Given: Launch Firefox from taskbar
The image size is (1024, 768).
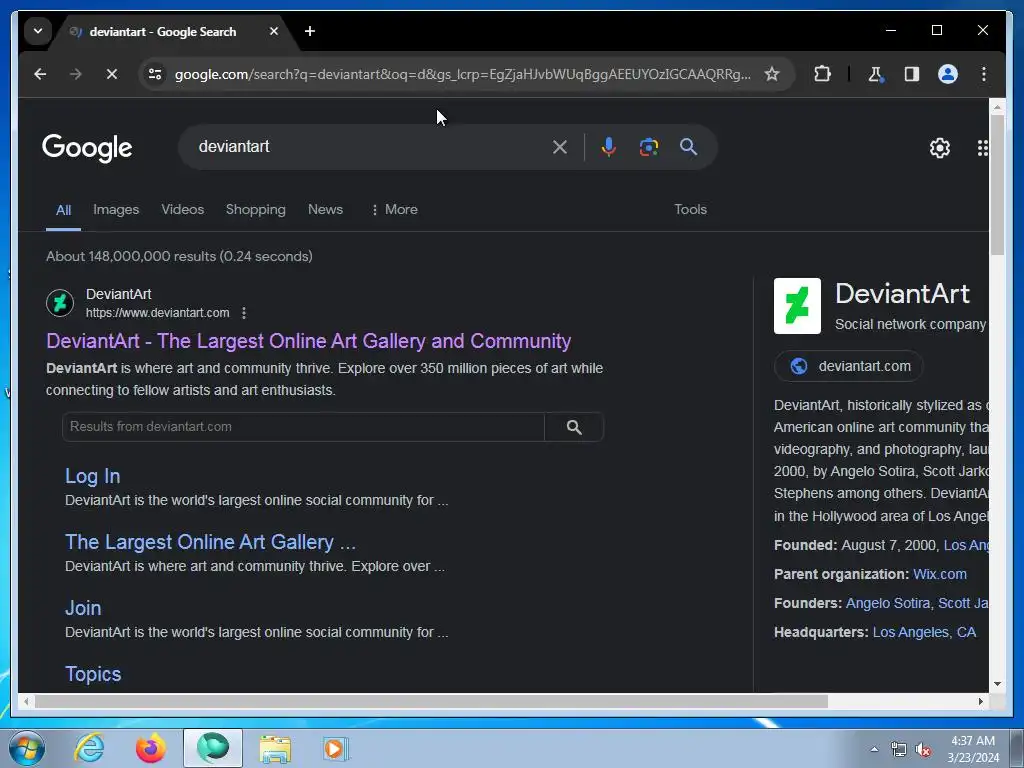Looking at the screenshot, I should (x=150, y=748).
